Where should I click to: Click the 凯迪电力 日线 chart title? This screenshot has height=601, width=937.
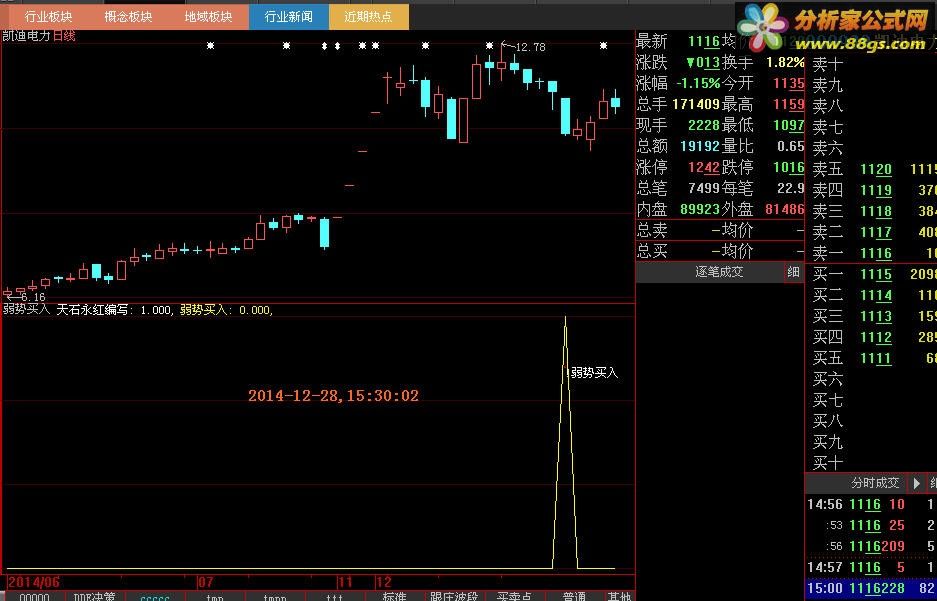[x=39, y=36]
